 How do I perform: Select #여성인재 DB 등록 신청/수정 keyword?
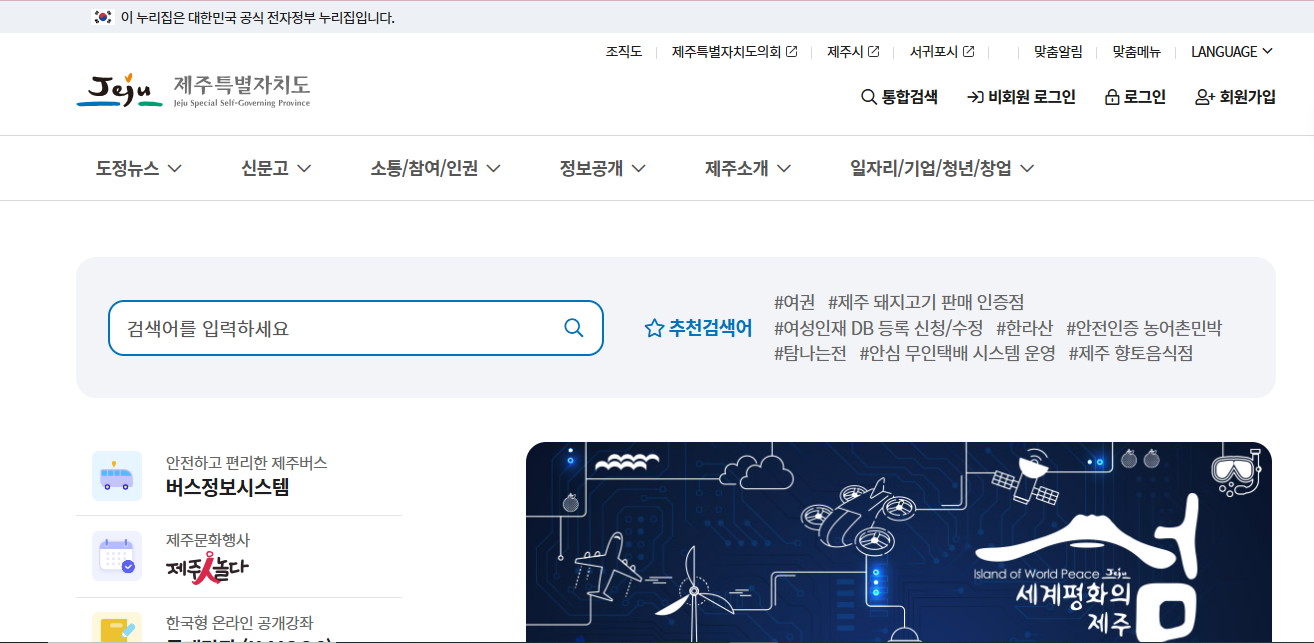(x=879, y=328)
